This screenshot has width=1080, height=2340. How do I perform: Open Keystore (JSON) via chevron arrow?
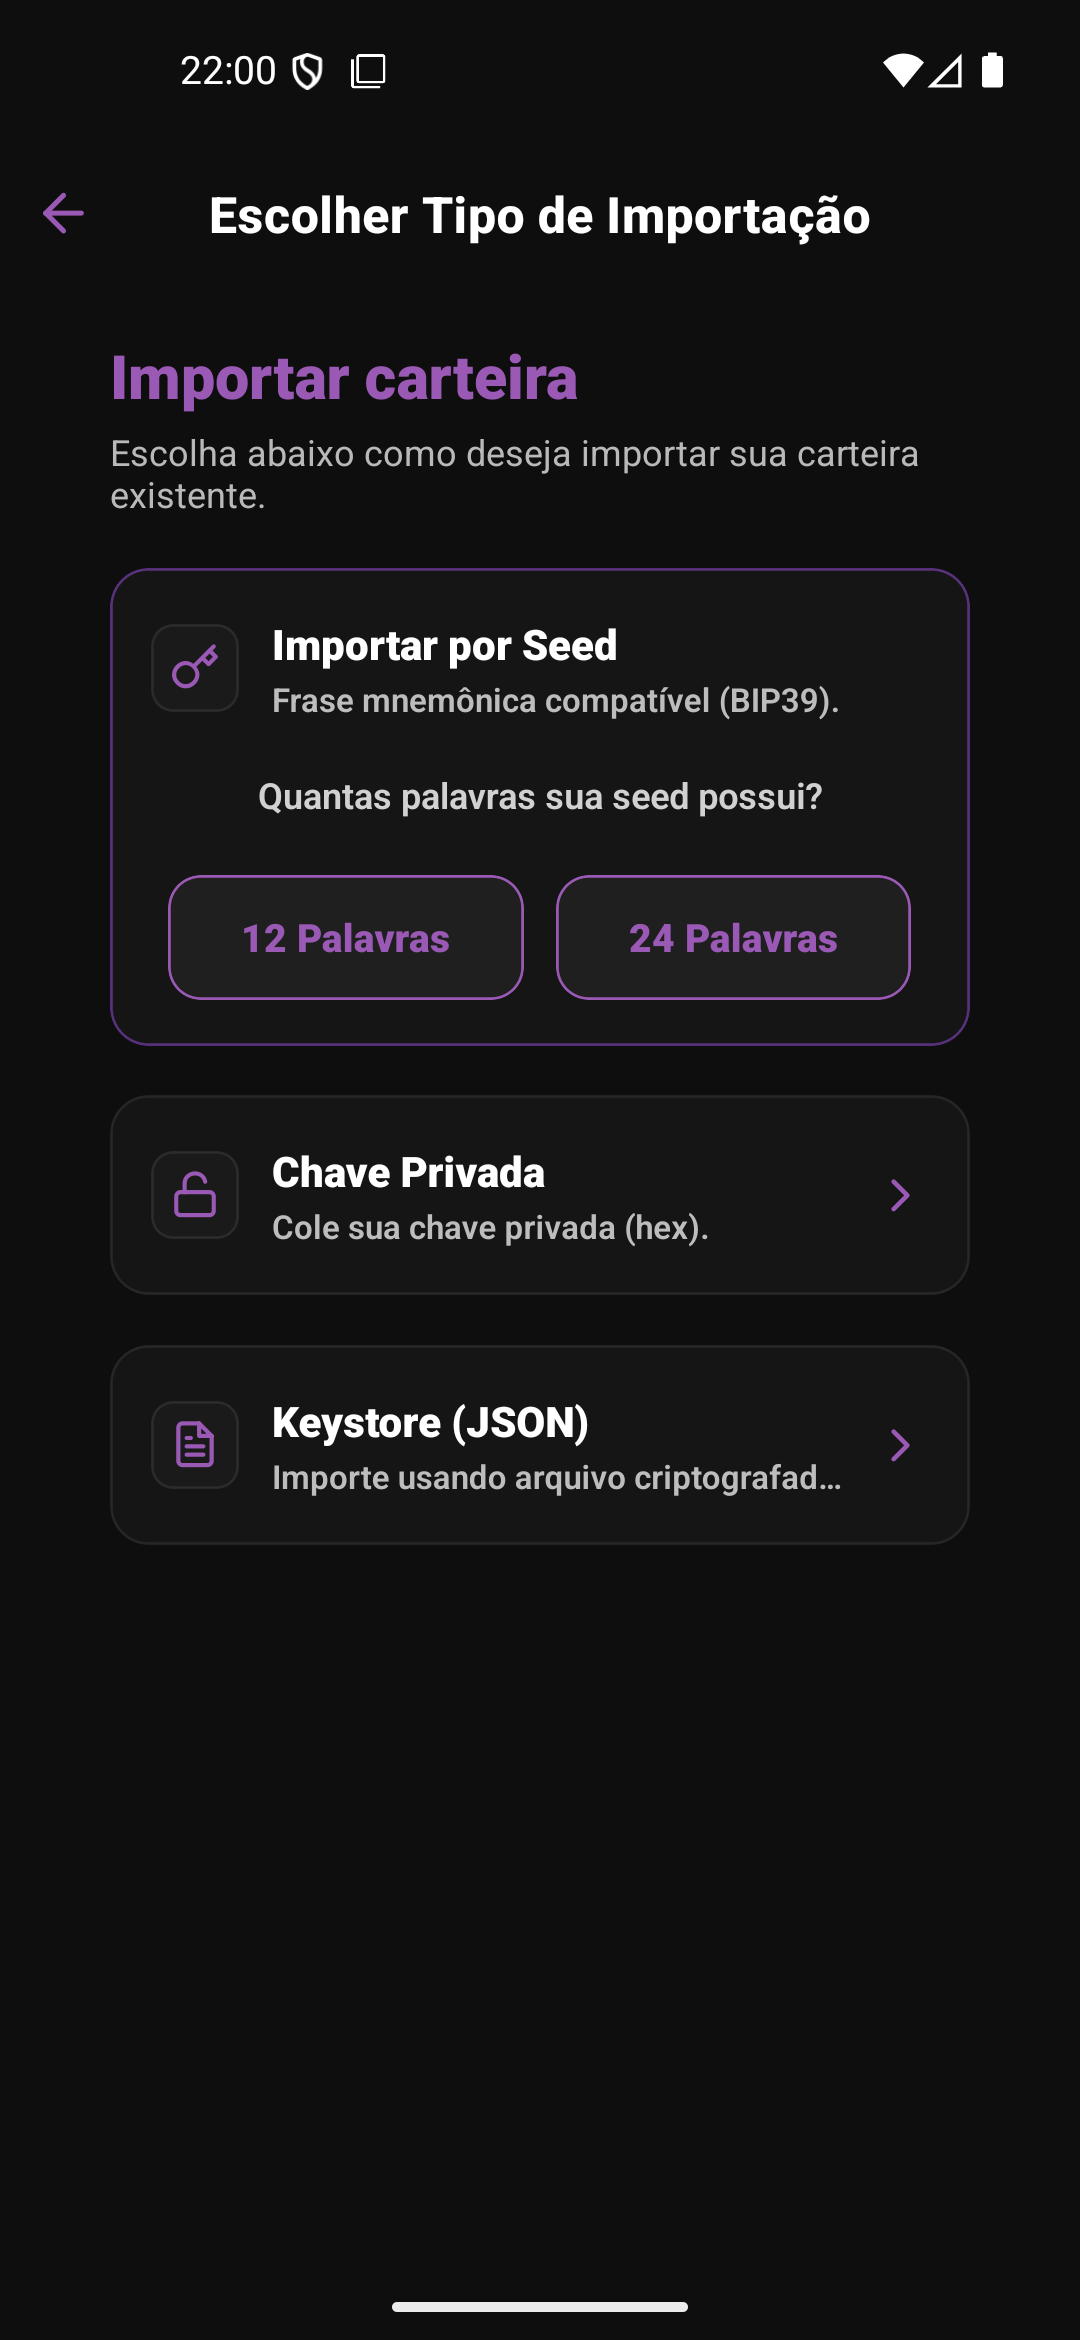pyautogui.click(x=900, y=1445)
